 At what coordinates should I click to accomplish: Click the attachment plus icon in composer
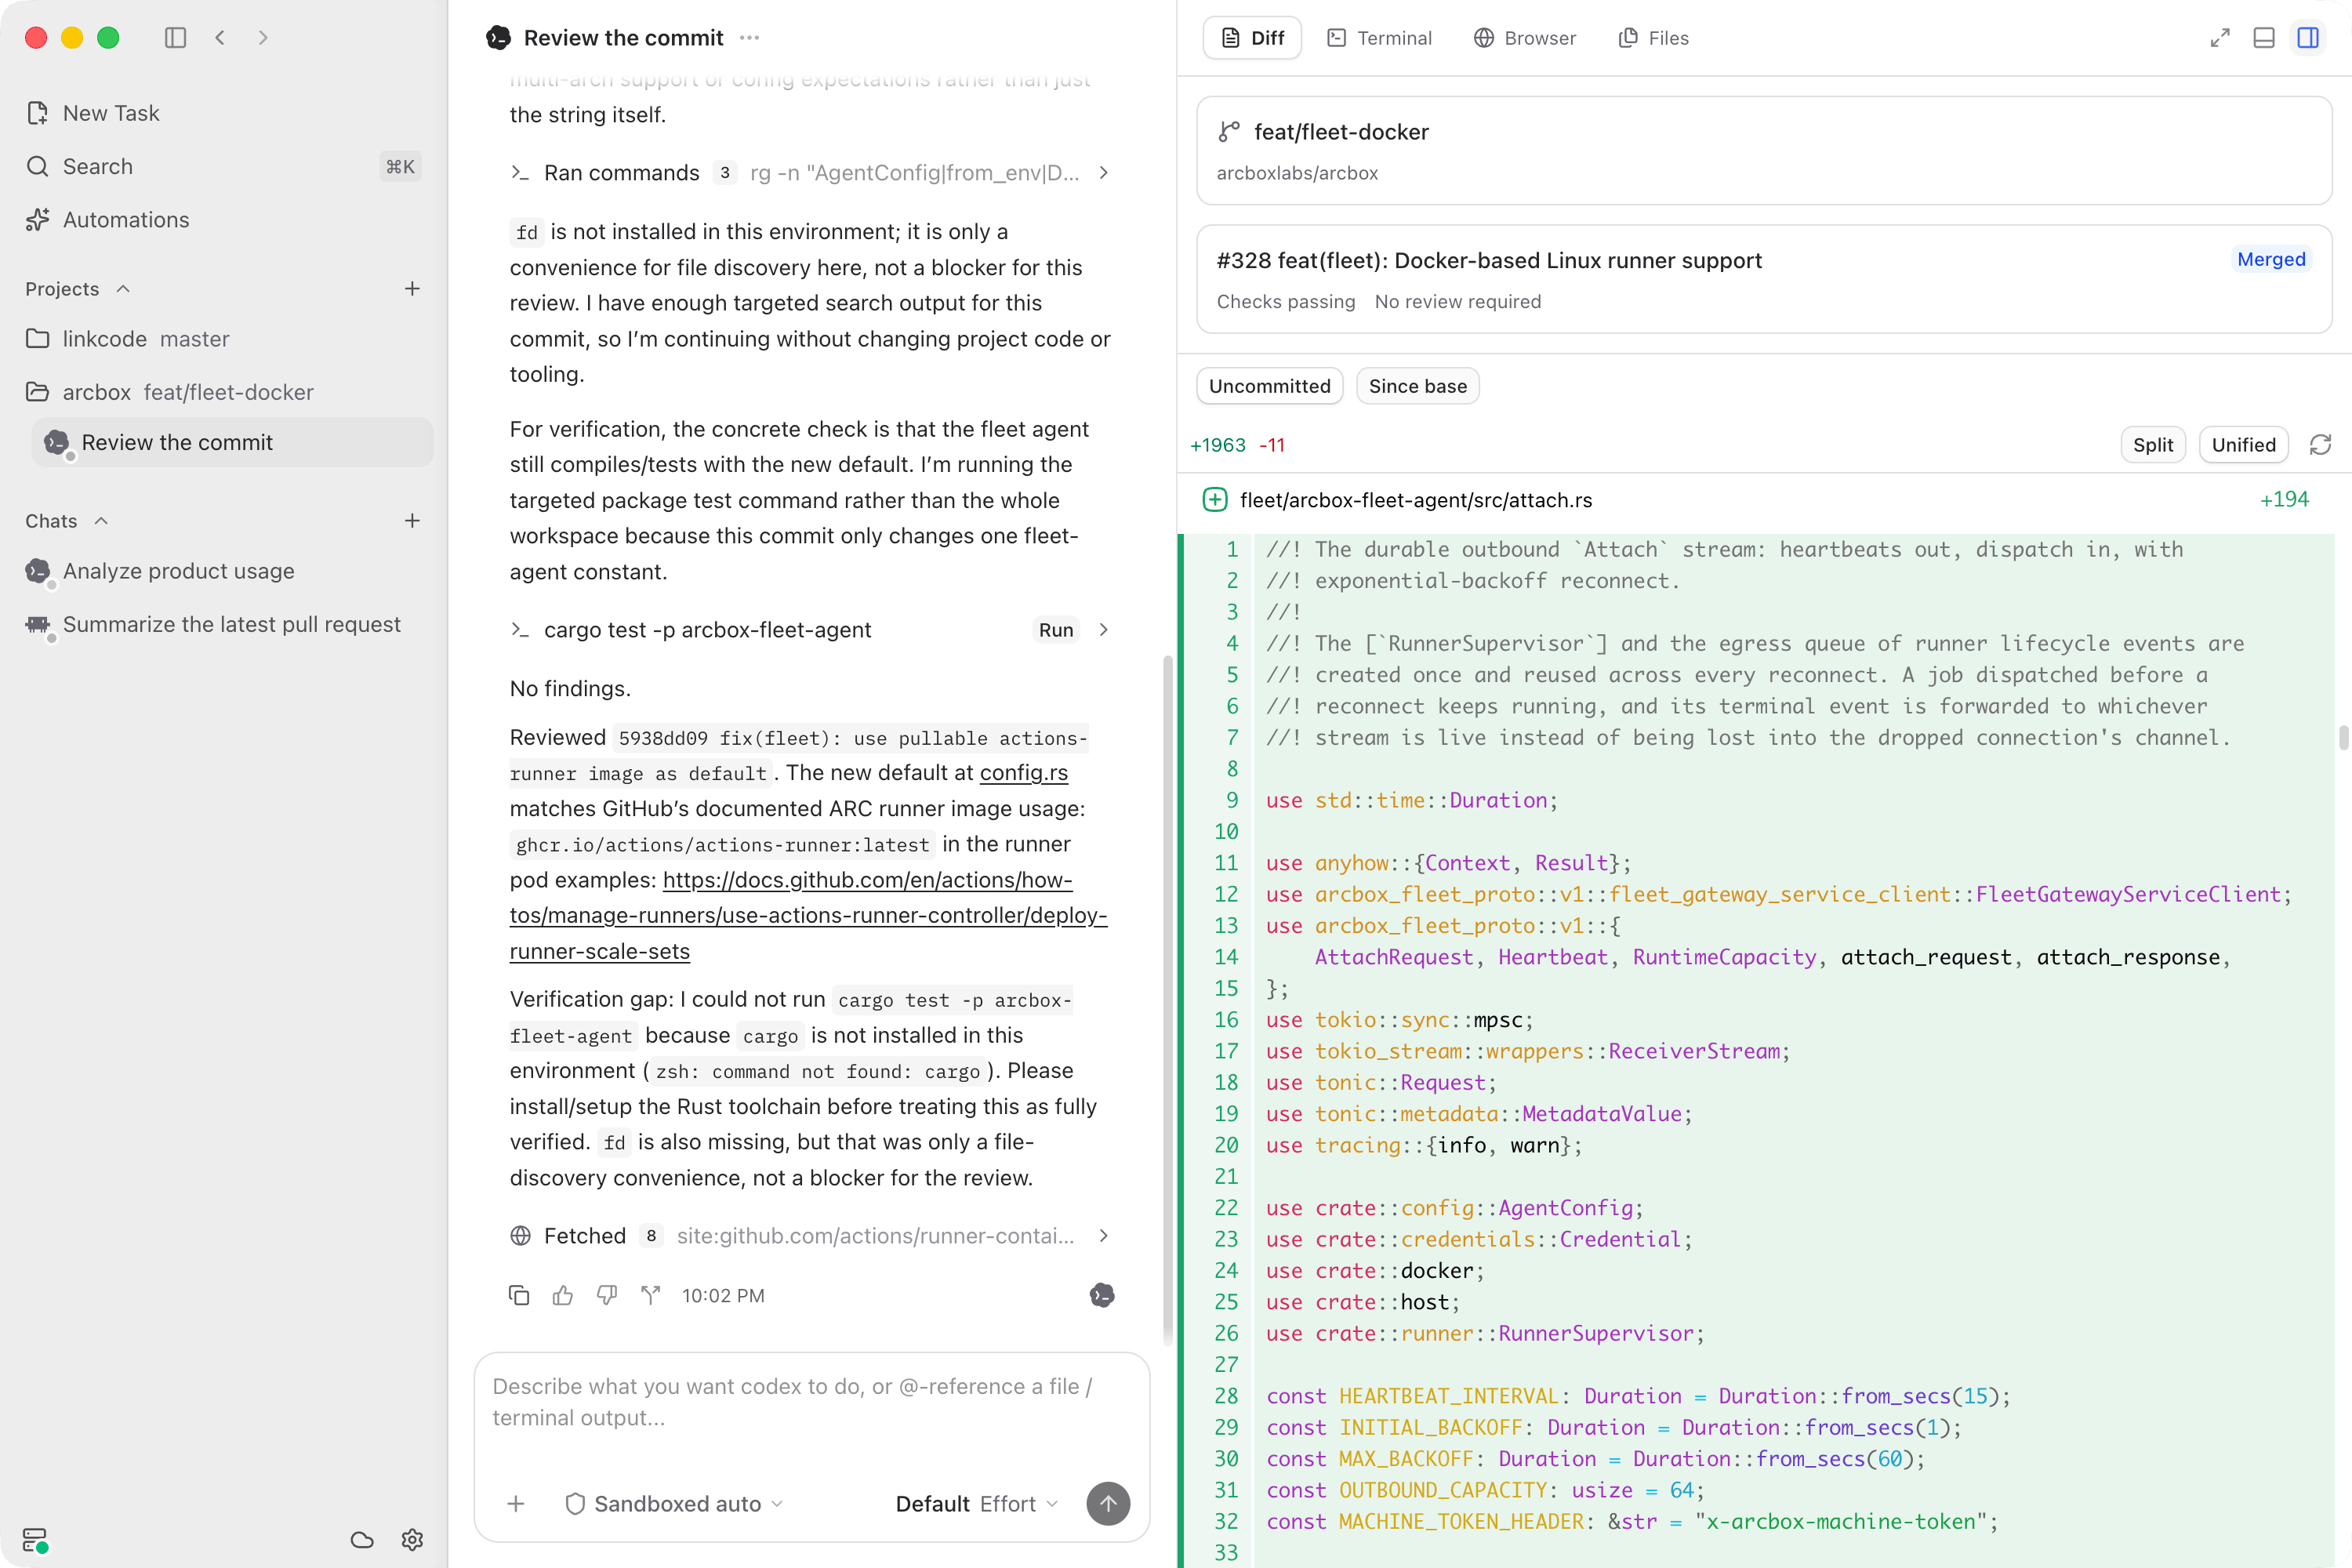coord(516,1504)
